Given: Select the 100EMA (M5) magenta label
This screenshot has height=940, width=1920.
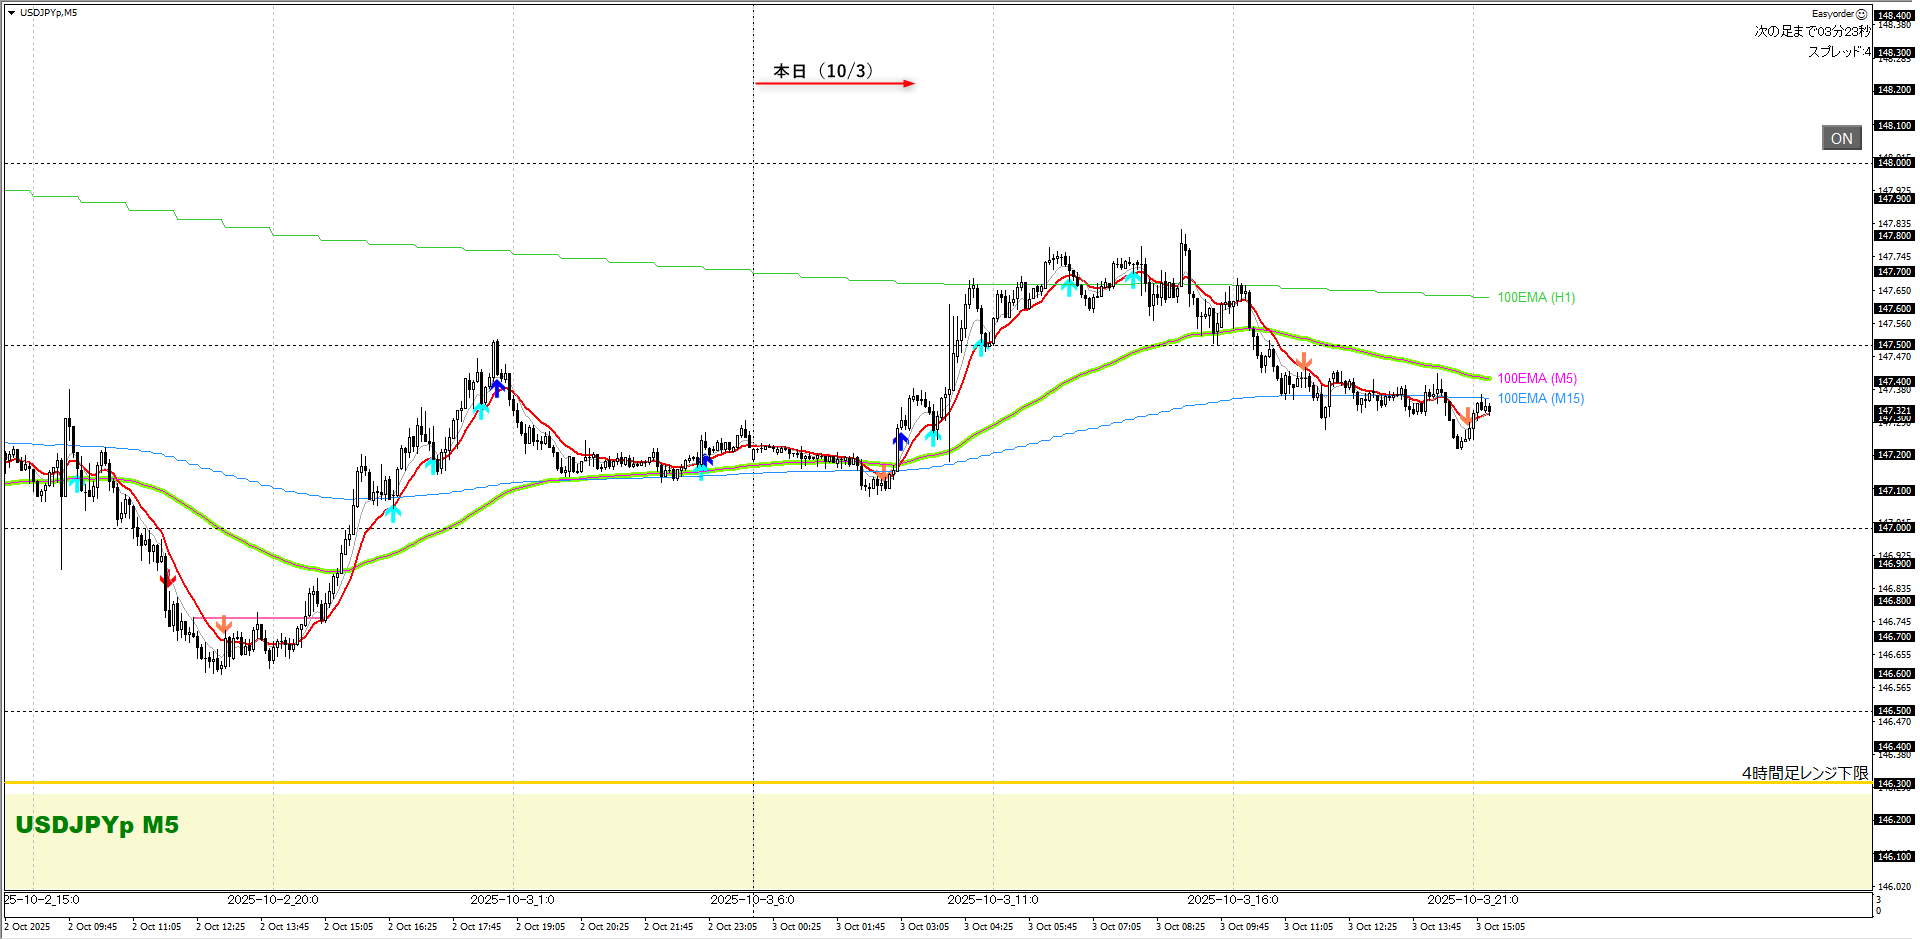Looking at the screenshot, I should 1536,379.
